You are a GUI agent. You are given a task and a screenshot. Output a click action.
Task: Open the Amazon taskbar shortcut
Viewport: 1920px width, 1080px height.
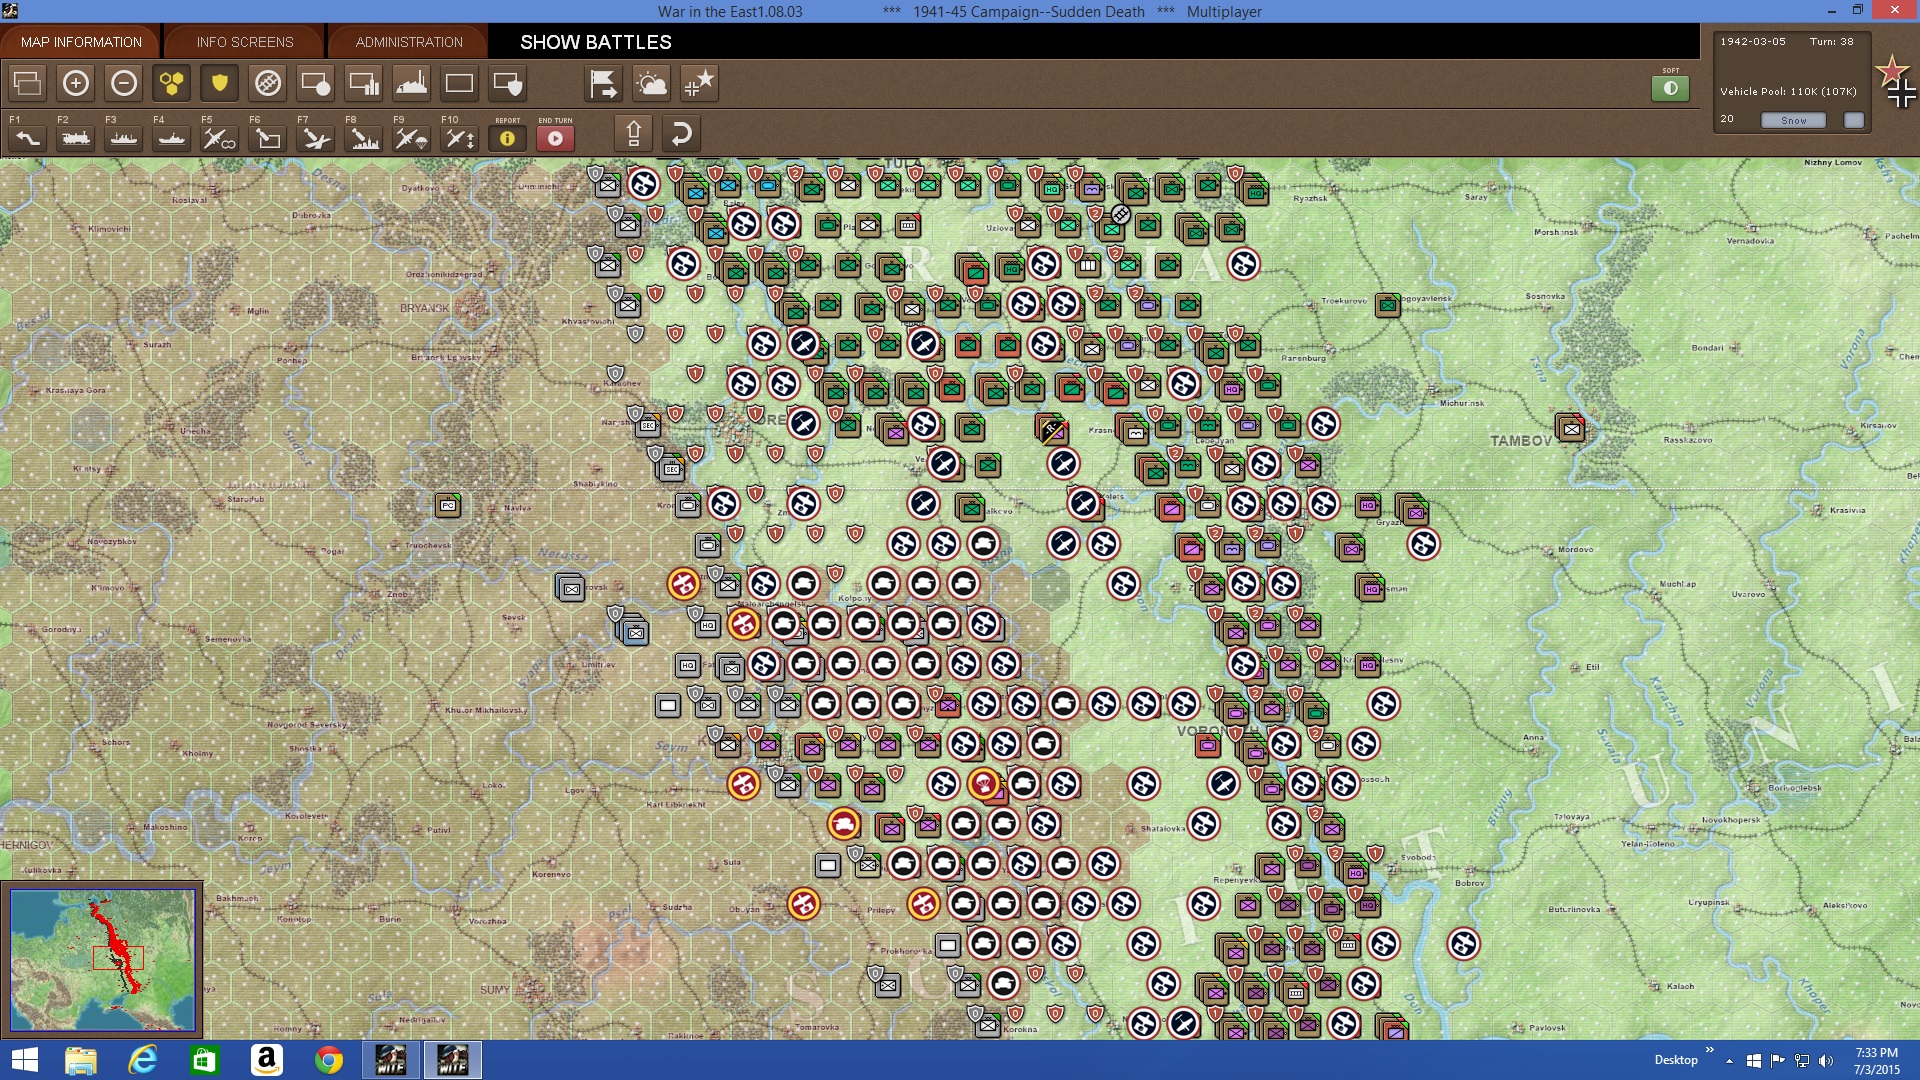click(267, 1060)
